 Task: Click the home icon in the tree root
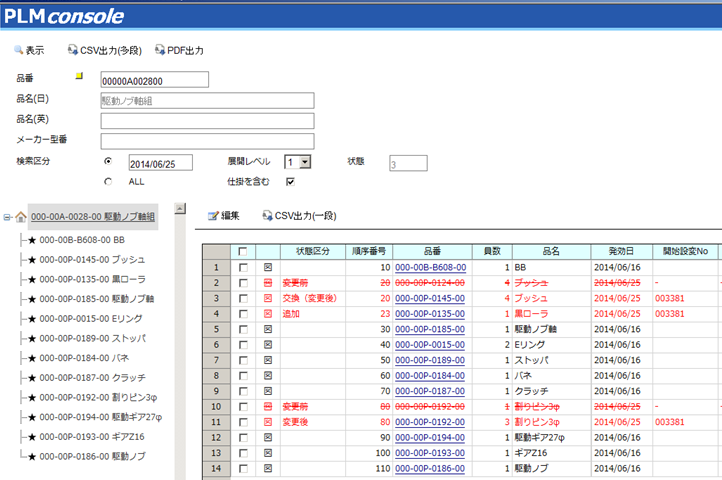pos(20,216)
